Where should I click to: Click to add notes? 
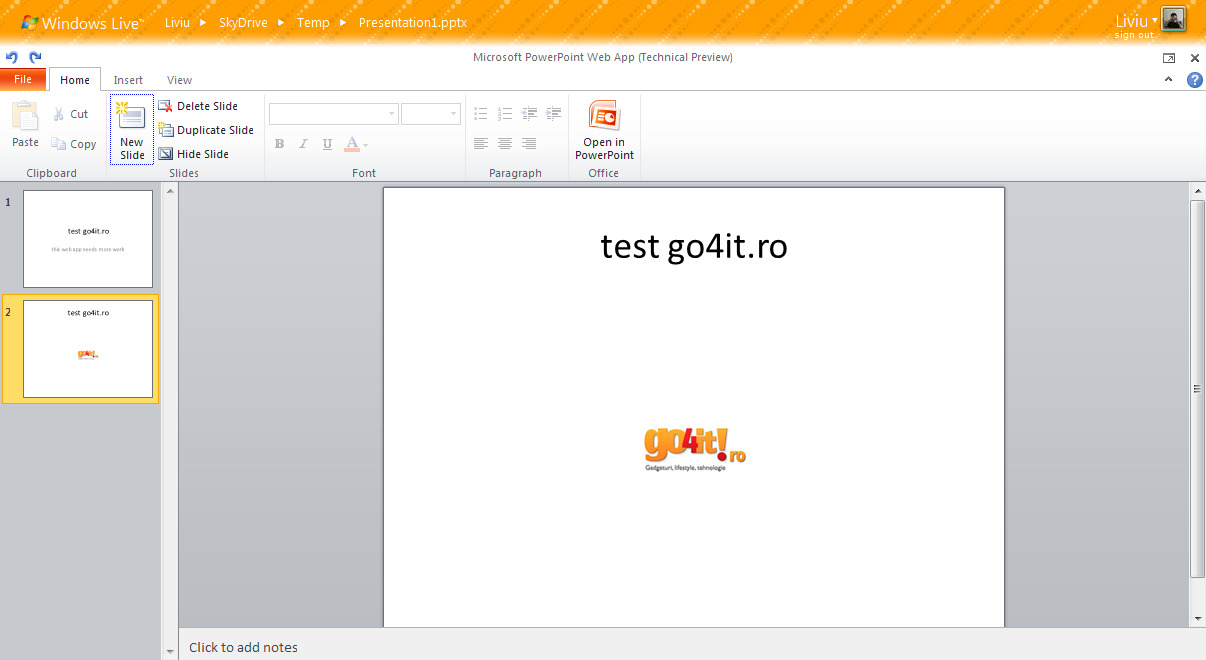coord(243,647)
